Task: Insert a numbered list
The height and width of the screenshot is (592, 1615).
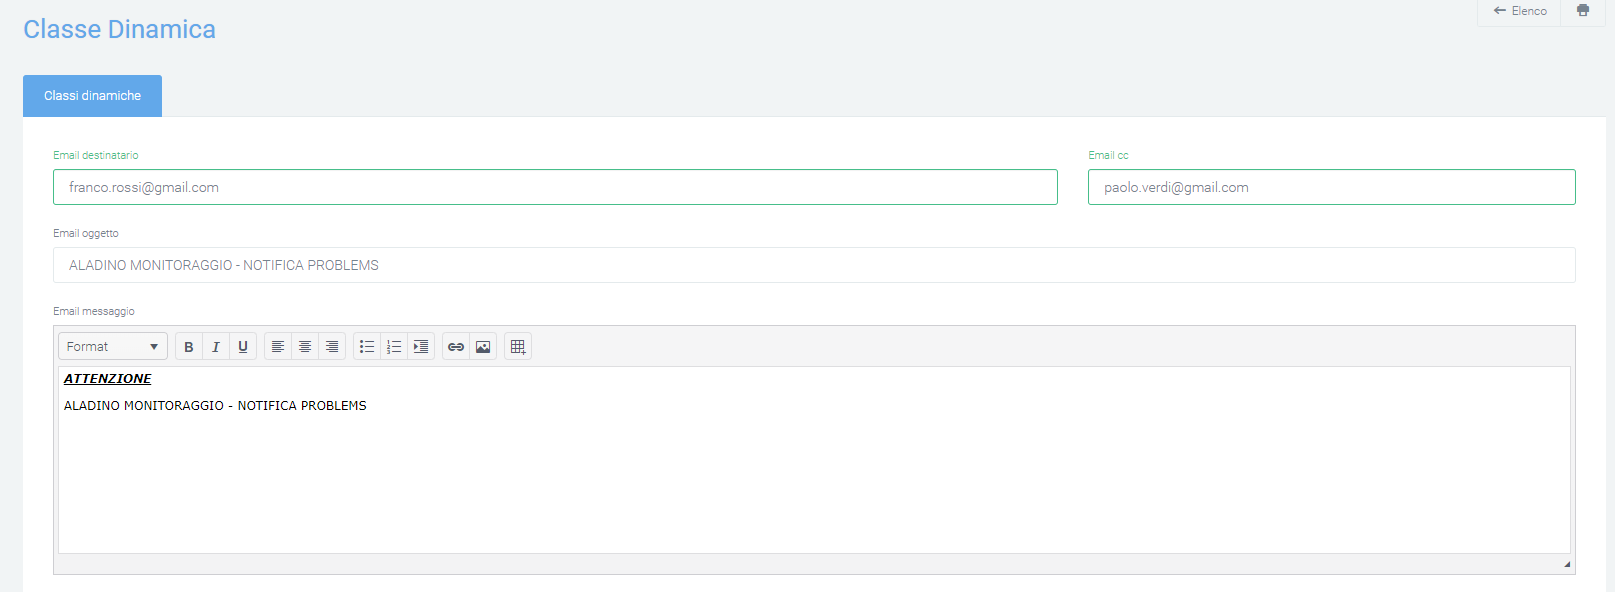Action: pyautogui.click(x=394, y=347)
